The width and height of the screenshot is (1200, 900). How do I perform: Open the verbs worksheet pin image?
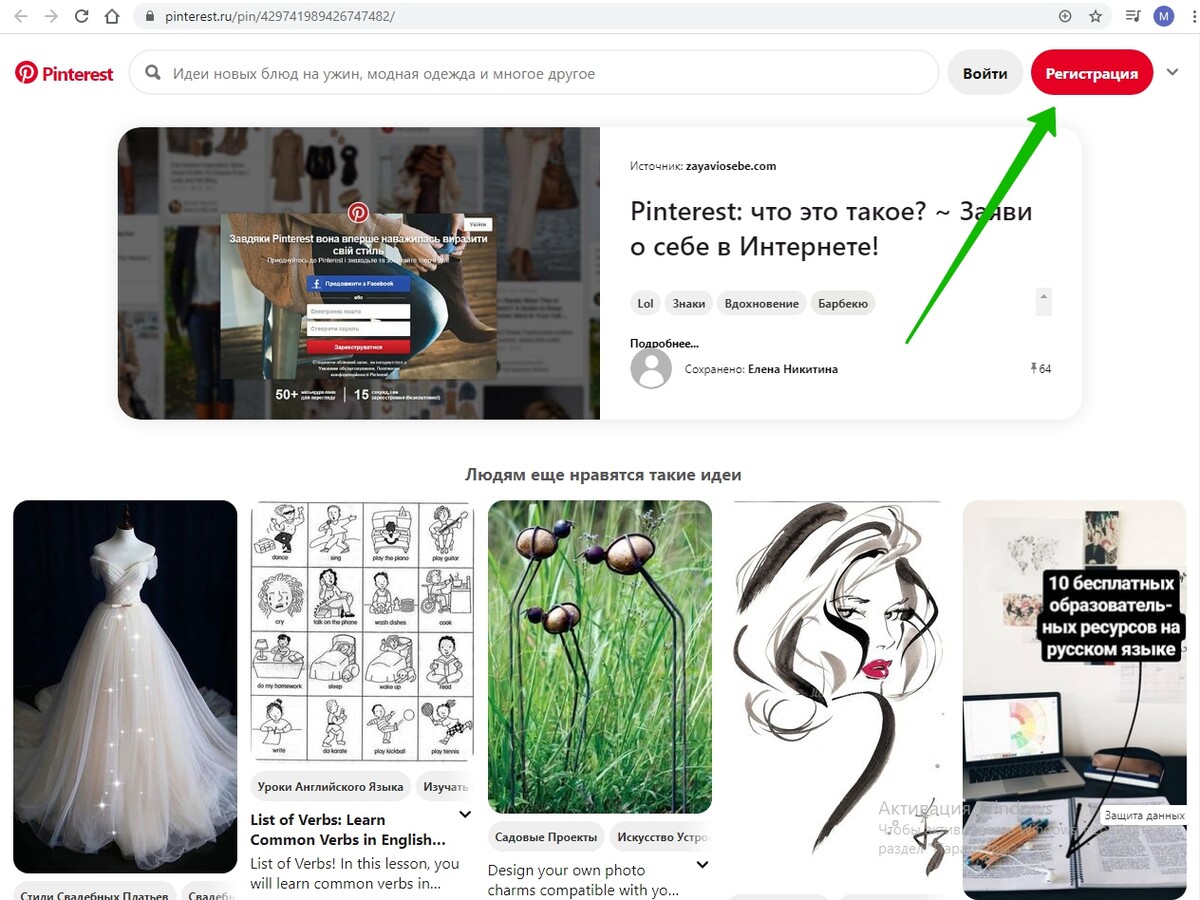[x=362, y=631]
